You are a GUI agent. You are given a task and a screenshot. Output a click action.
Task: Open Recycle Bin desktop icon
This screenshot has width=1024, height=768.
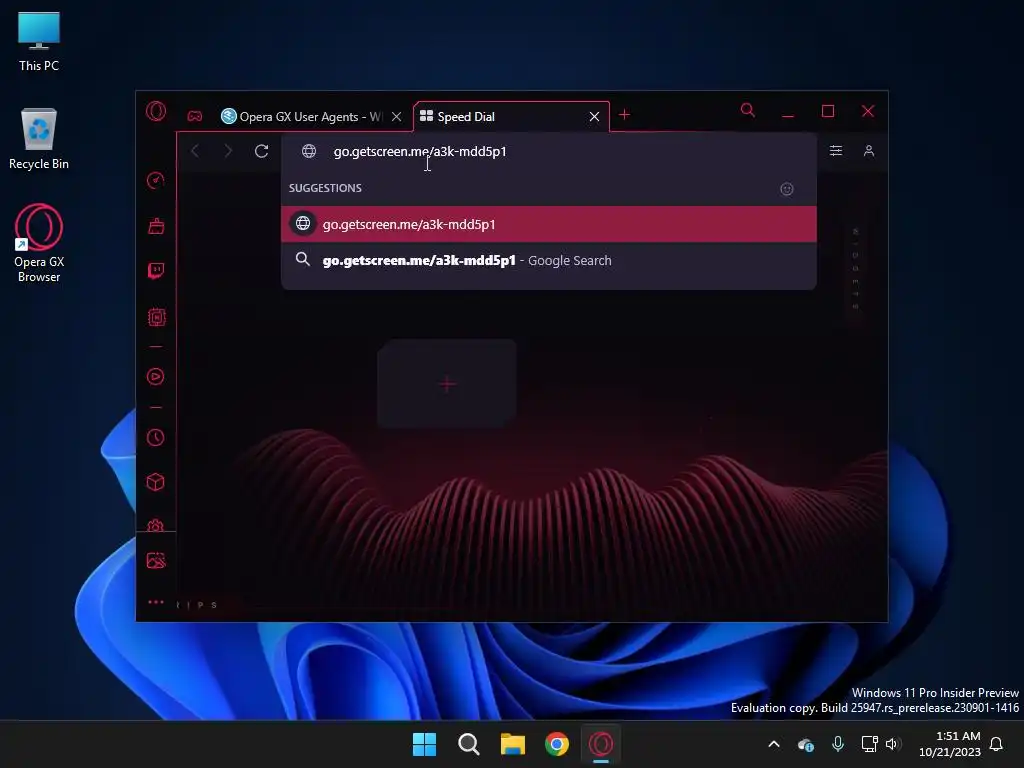pos(39,139)
